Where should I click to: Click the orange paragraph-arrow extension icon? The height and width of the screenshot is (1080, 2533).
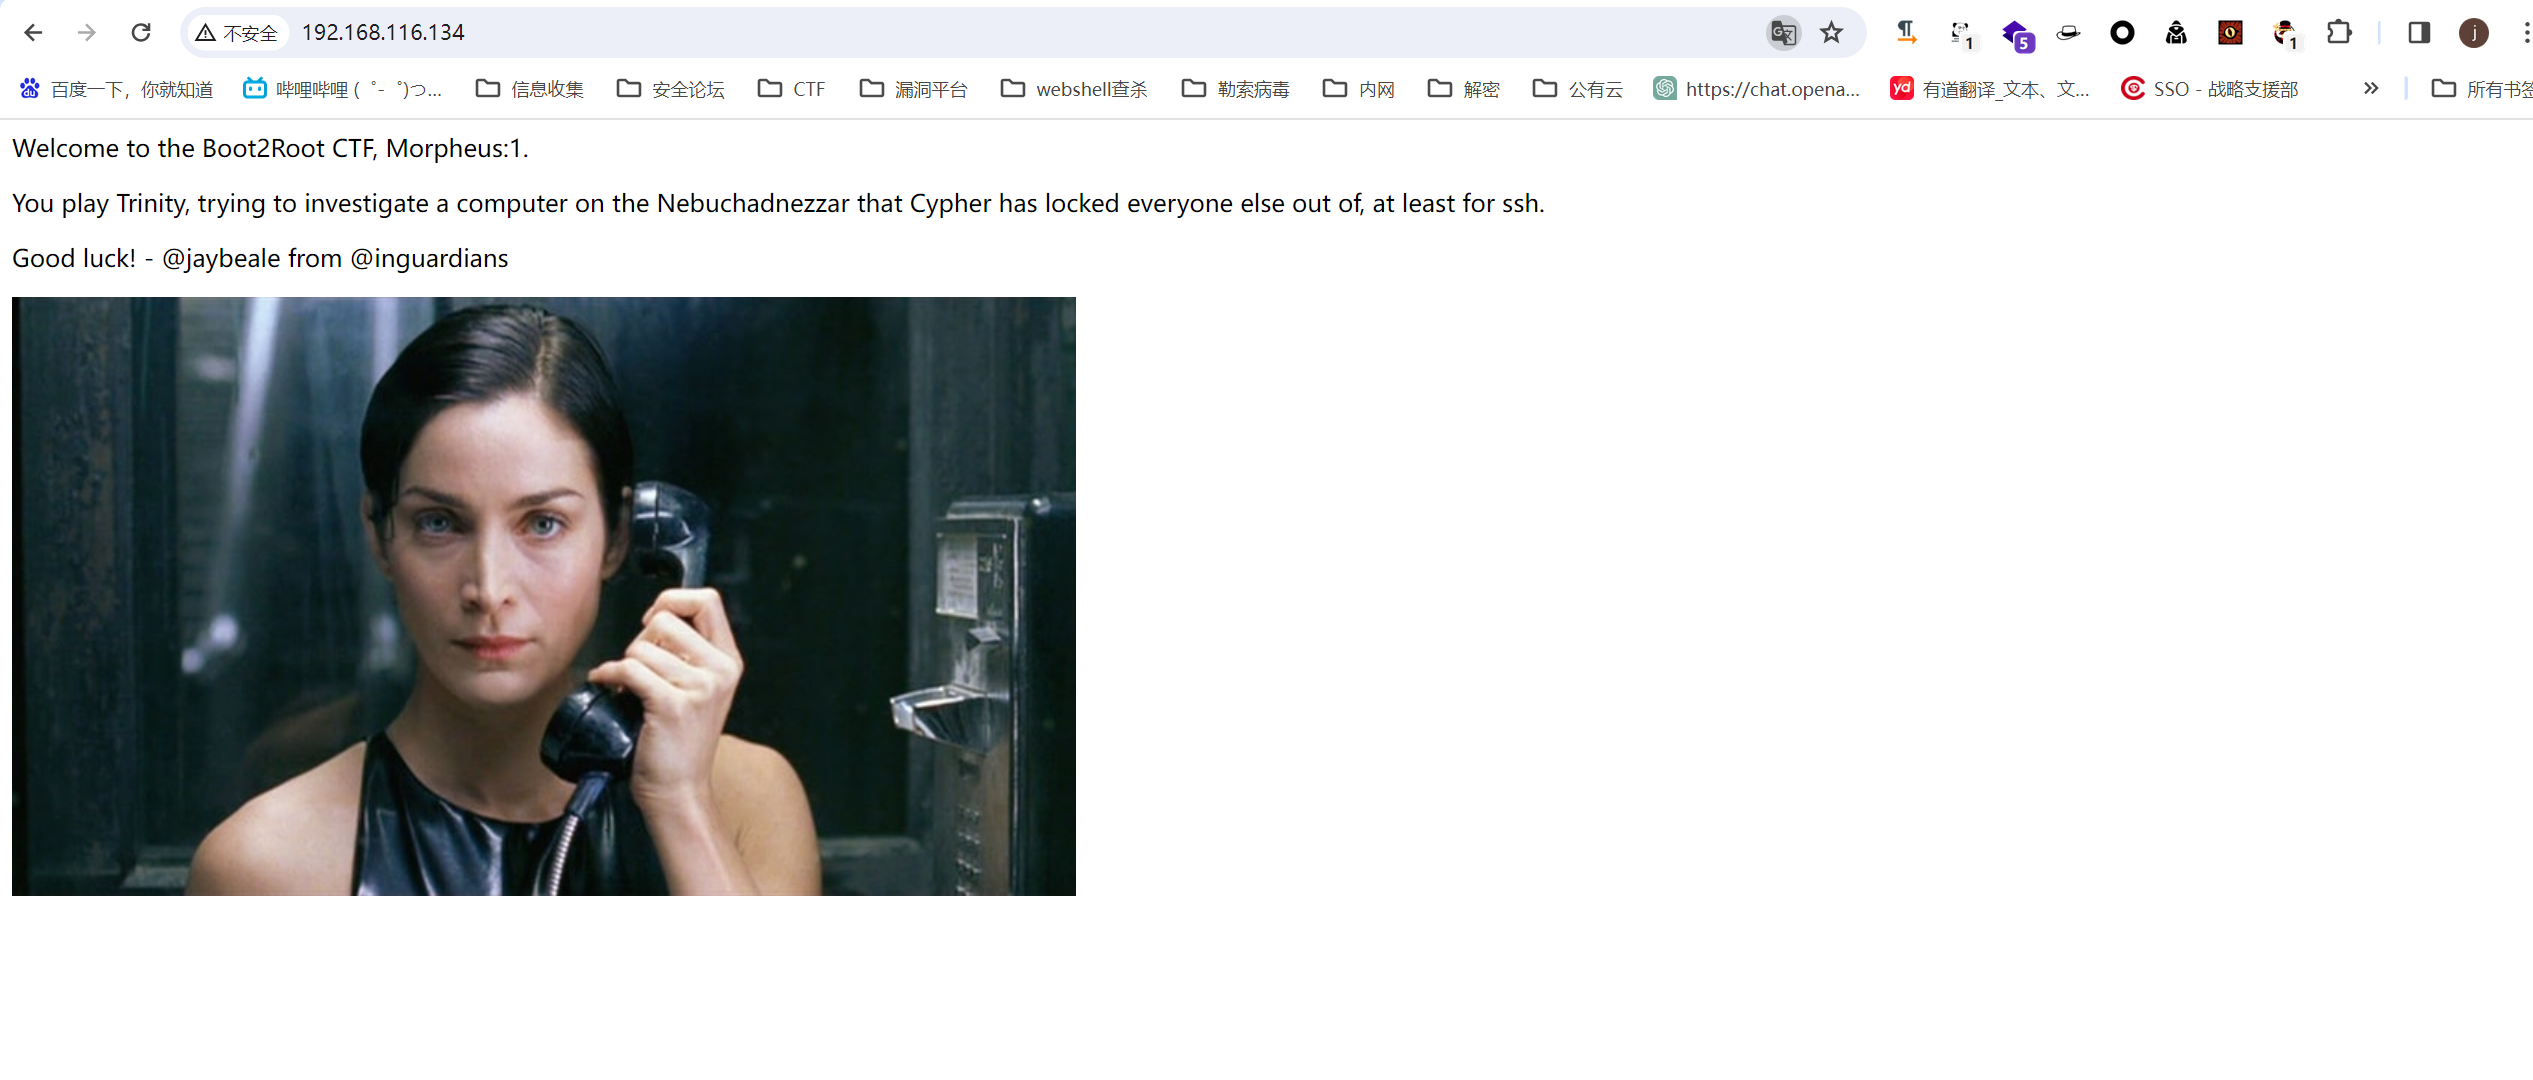(1906, 33)
